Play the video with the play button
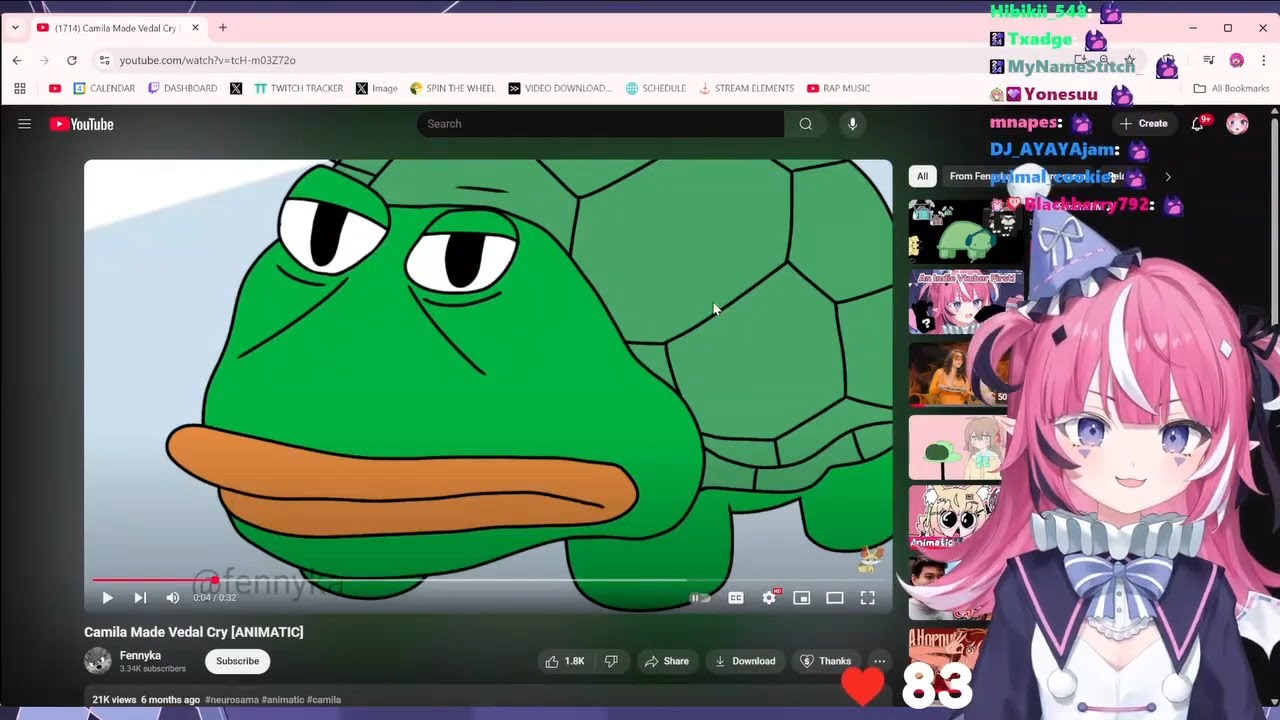 tap(107, 598)
